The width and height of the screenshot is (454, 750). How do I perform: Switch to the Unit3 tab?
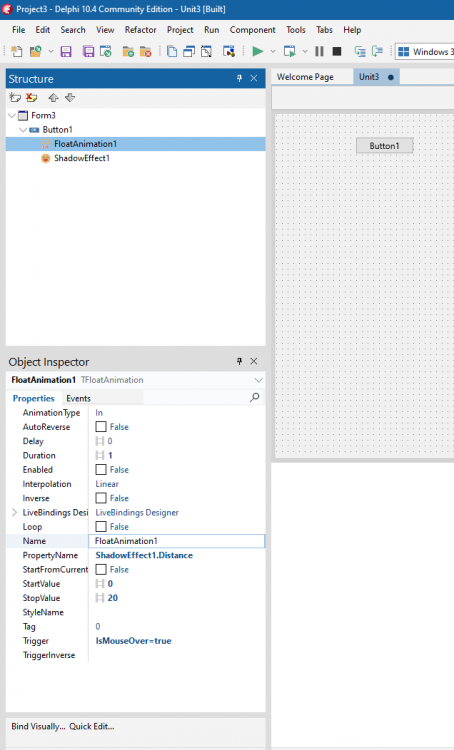point(376,77)
